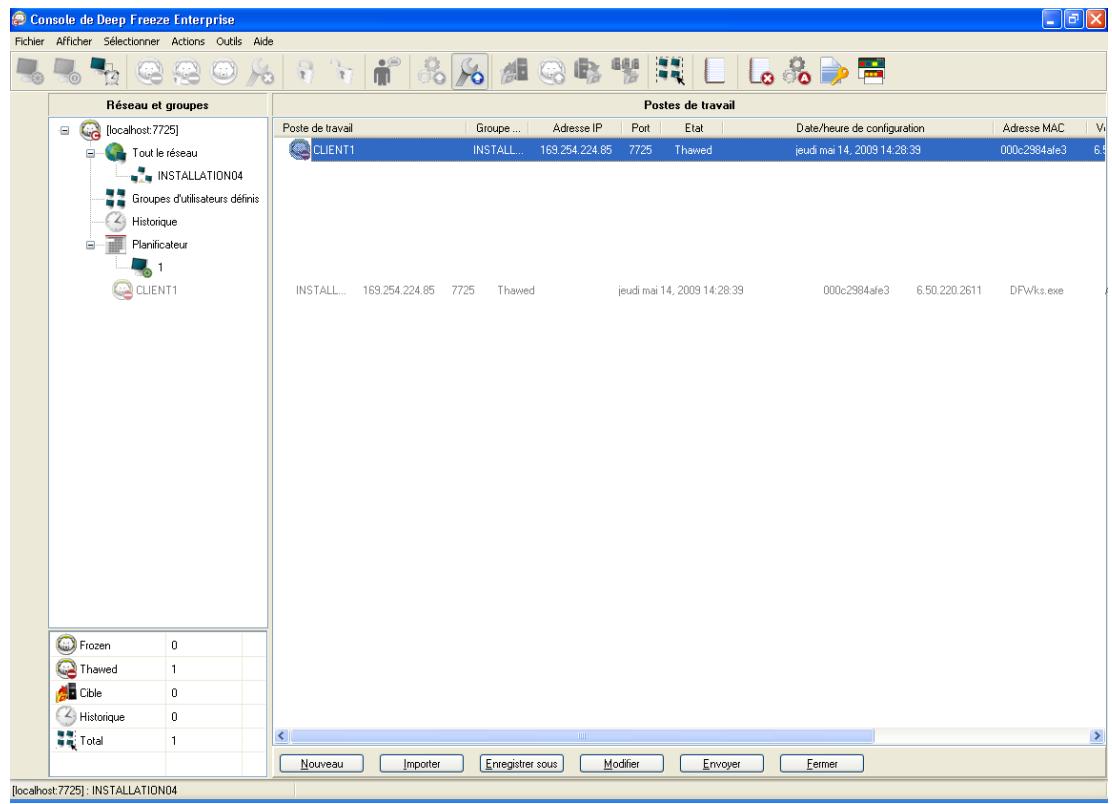Click the Importer button
Image resolution: width=1112 pixels, height=804 pixels.
click(x=421, y=764)
